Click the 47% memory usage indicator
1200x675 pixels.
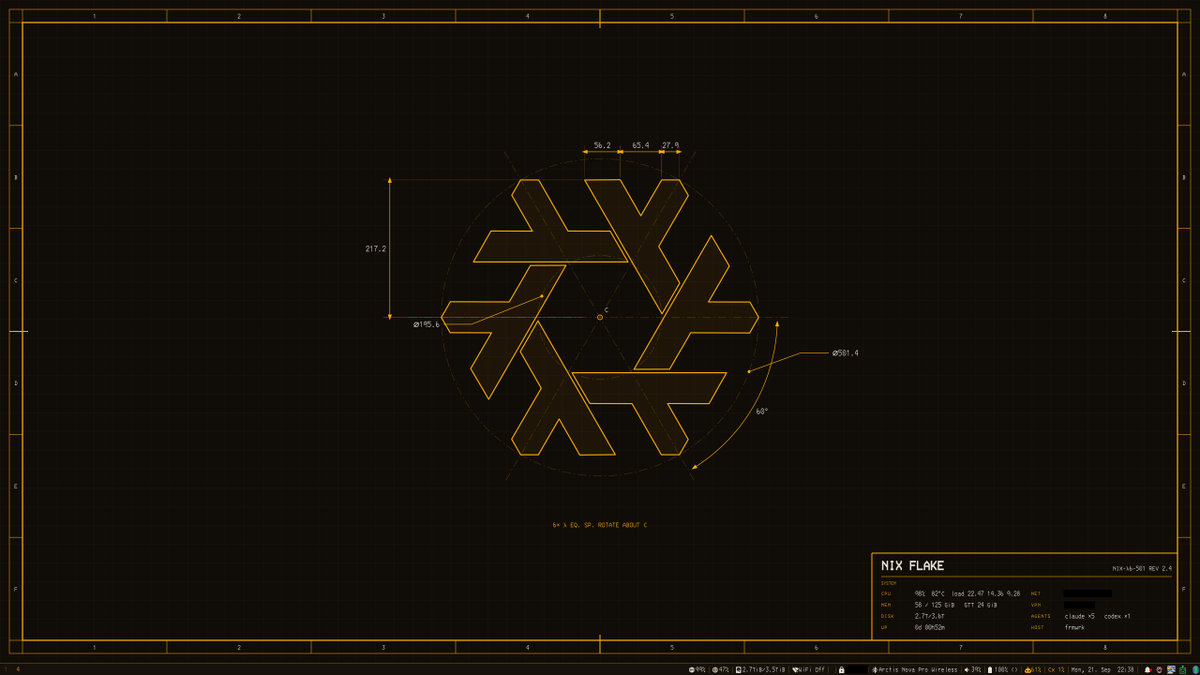pos(721,669)
